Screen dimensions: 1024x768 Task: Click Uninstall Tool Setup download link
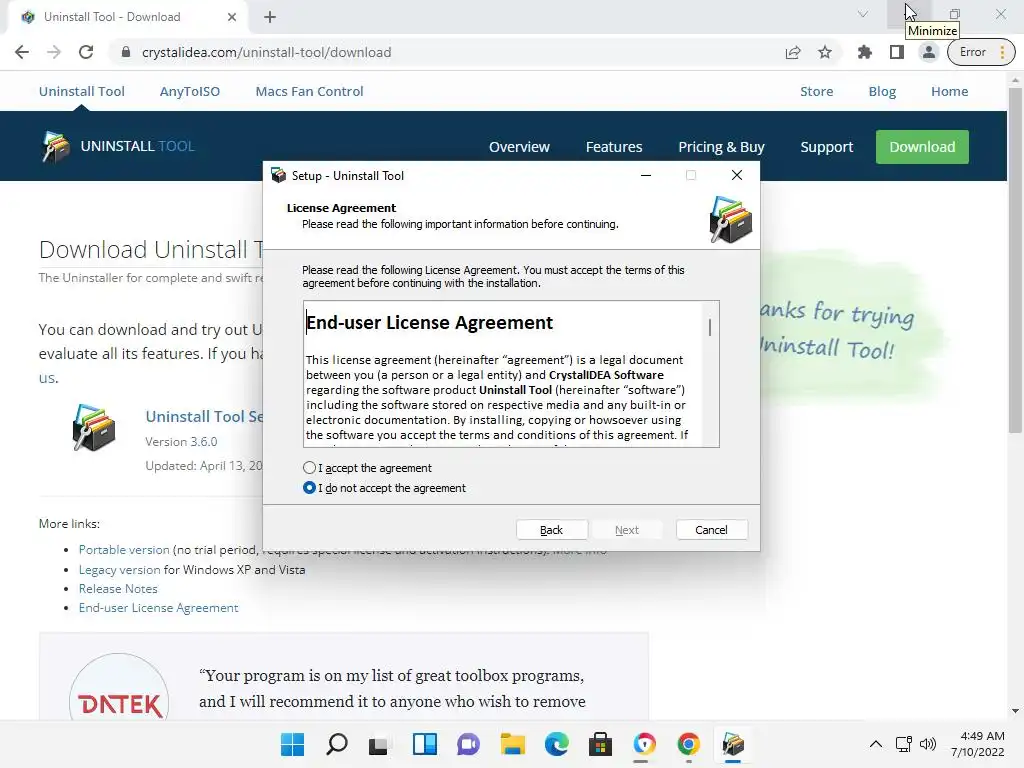(204, 417)
